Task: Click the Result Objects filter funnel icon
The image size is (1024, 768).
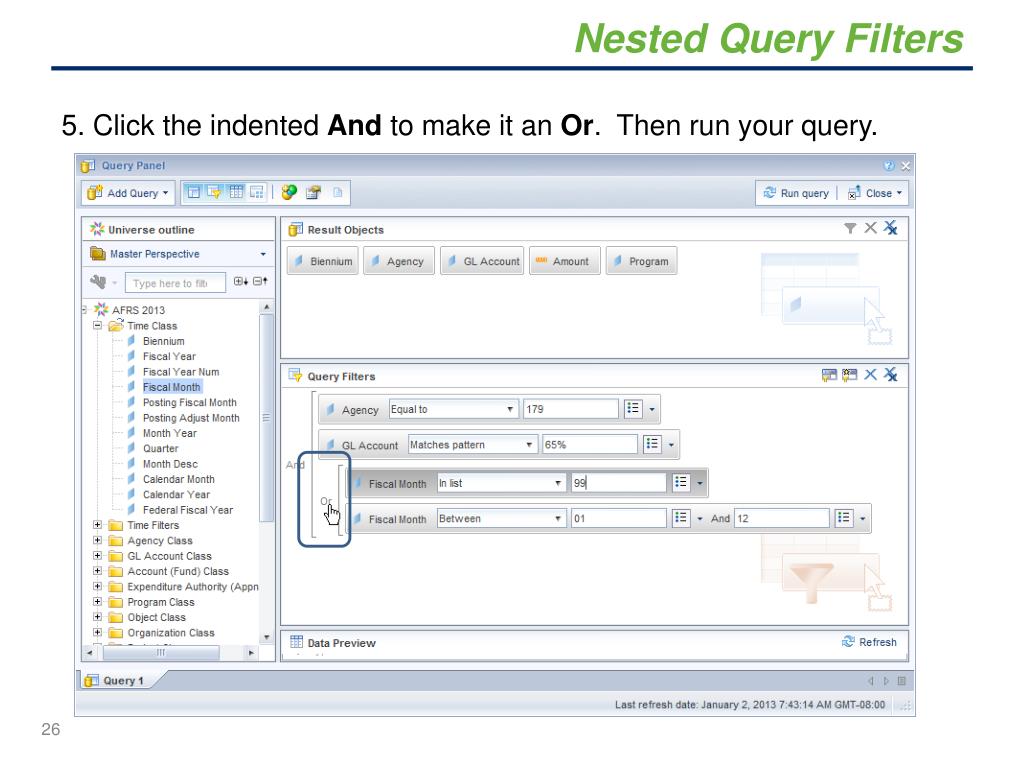Action: pos(850,228)
